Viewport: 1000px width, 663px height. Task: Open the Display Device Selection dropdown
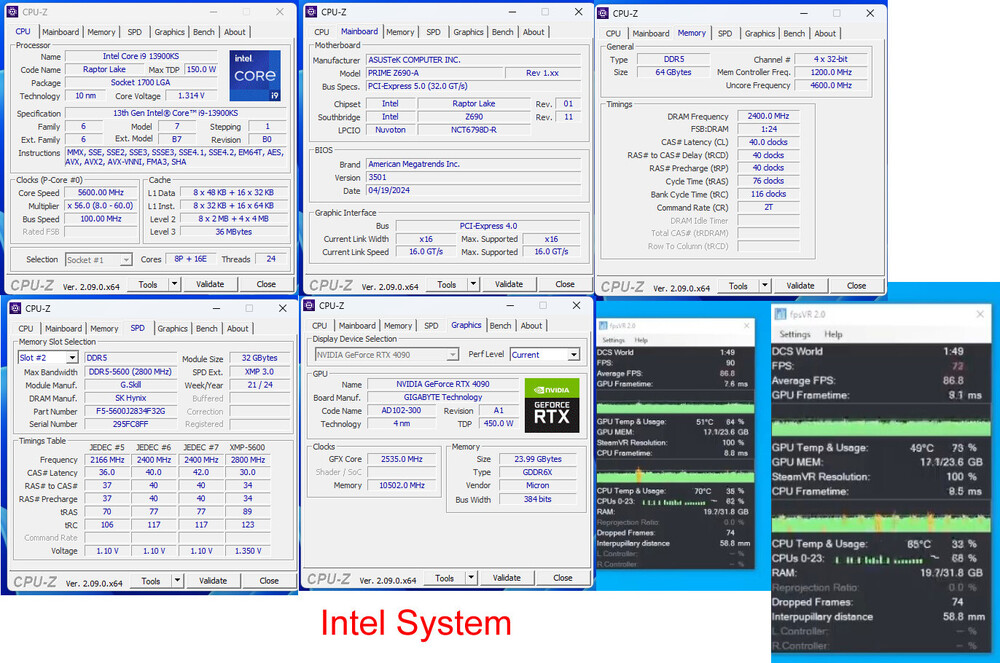pos(385,354)
